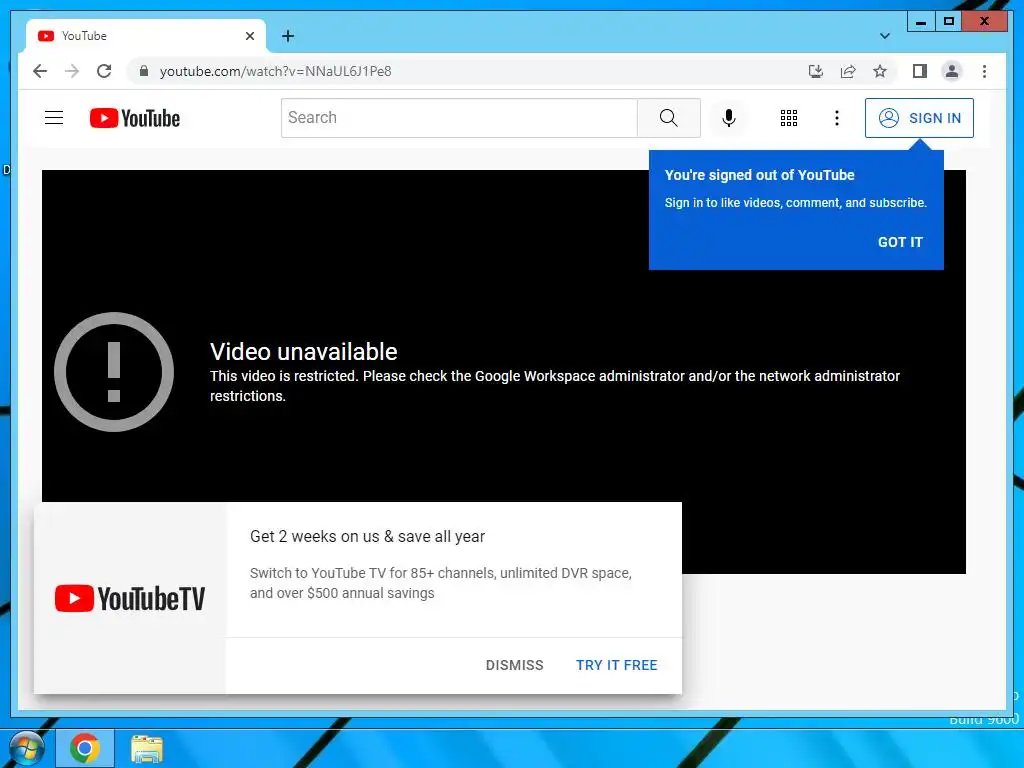Click the Chrome taskbar icon

84,748
